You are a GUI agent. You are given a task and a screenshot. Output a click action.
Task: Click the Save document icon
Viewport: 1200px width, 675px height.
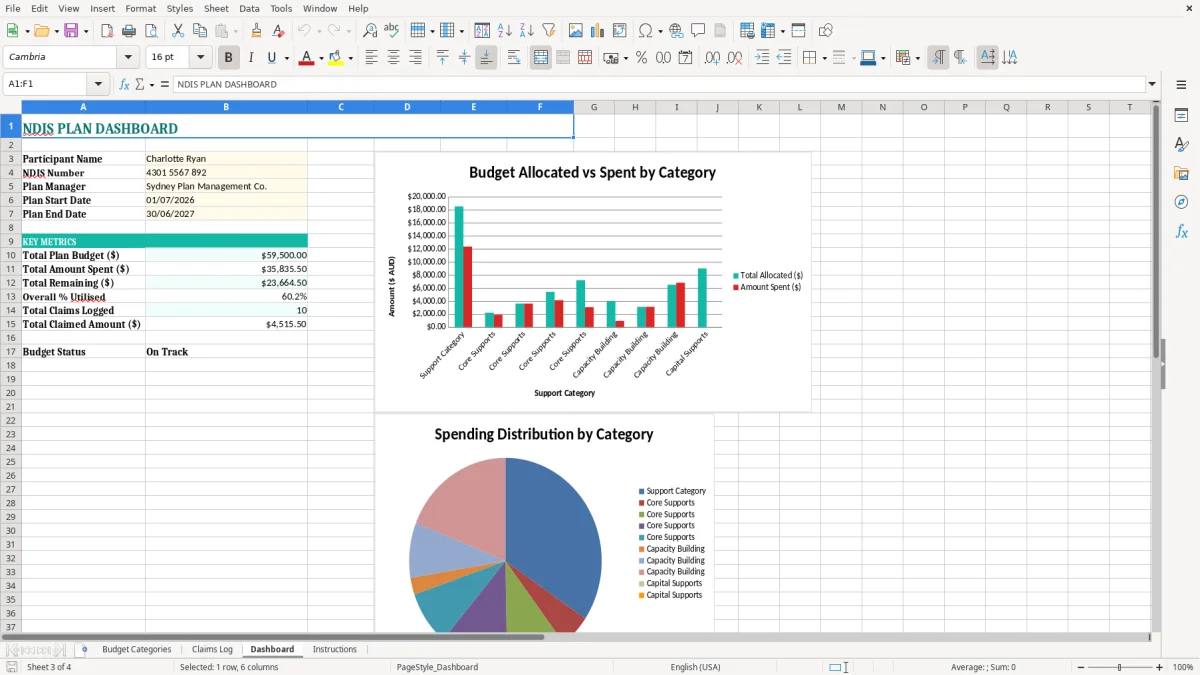click(71, 31)
